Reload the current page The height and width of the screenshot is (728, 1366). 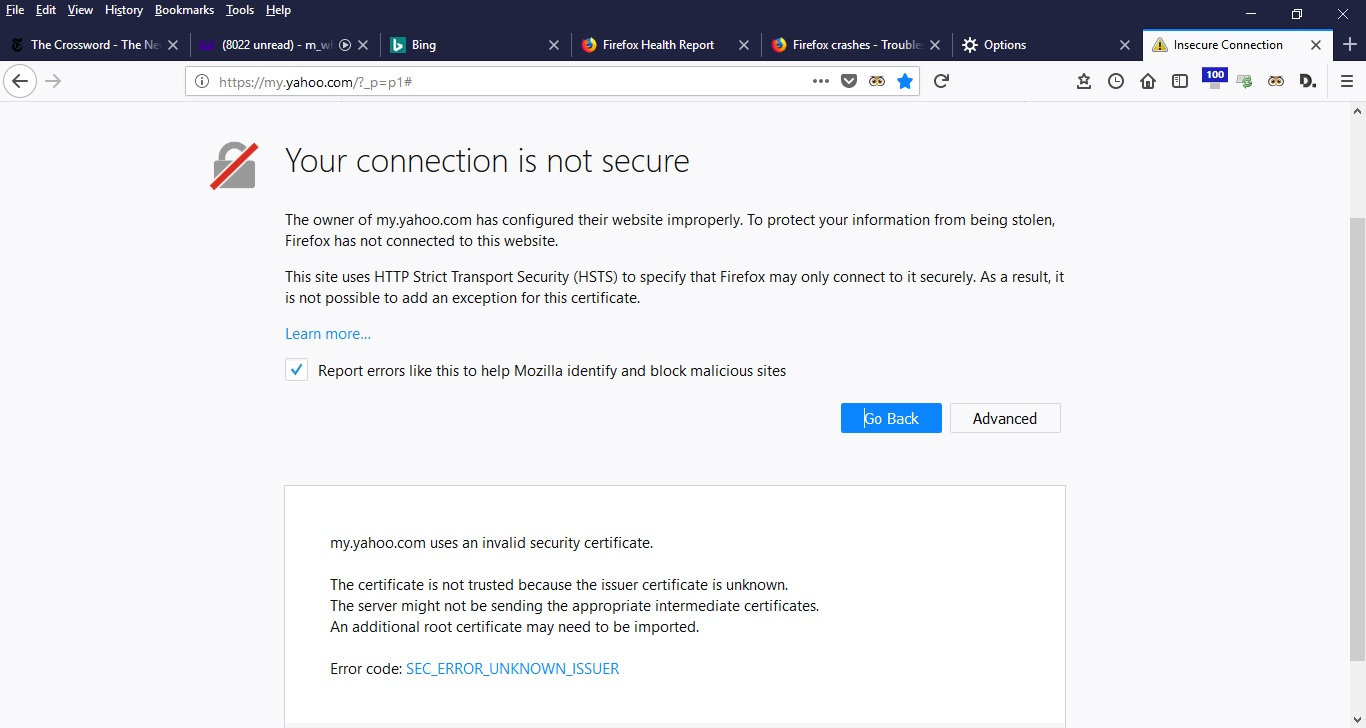(x=941, y=81)
